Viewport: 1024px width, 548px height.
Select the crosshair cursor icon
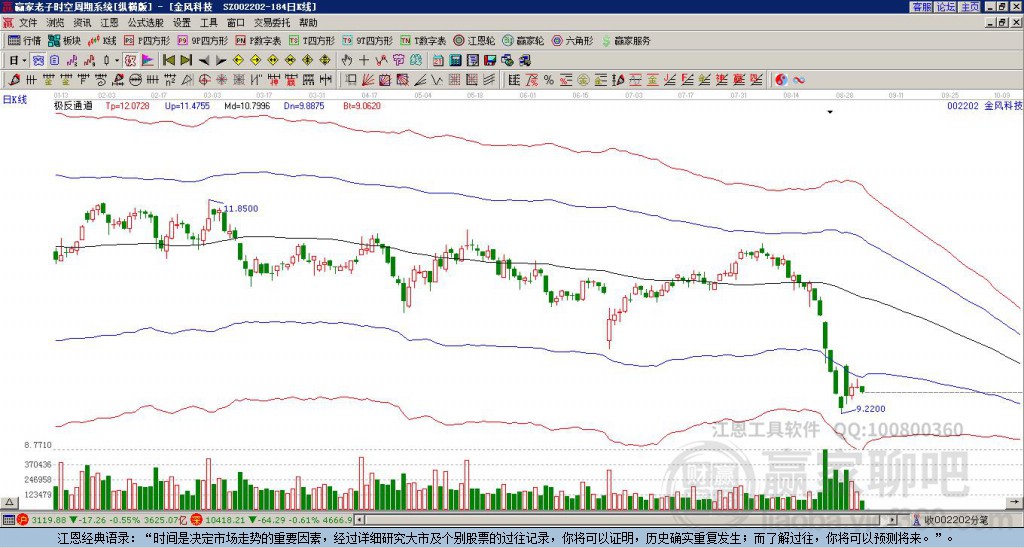pos(364,61)
